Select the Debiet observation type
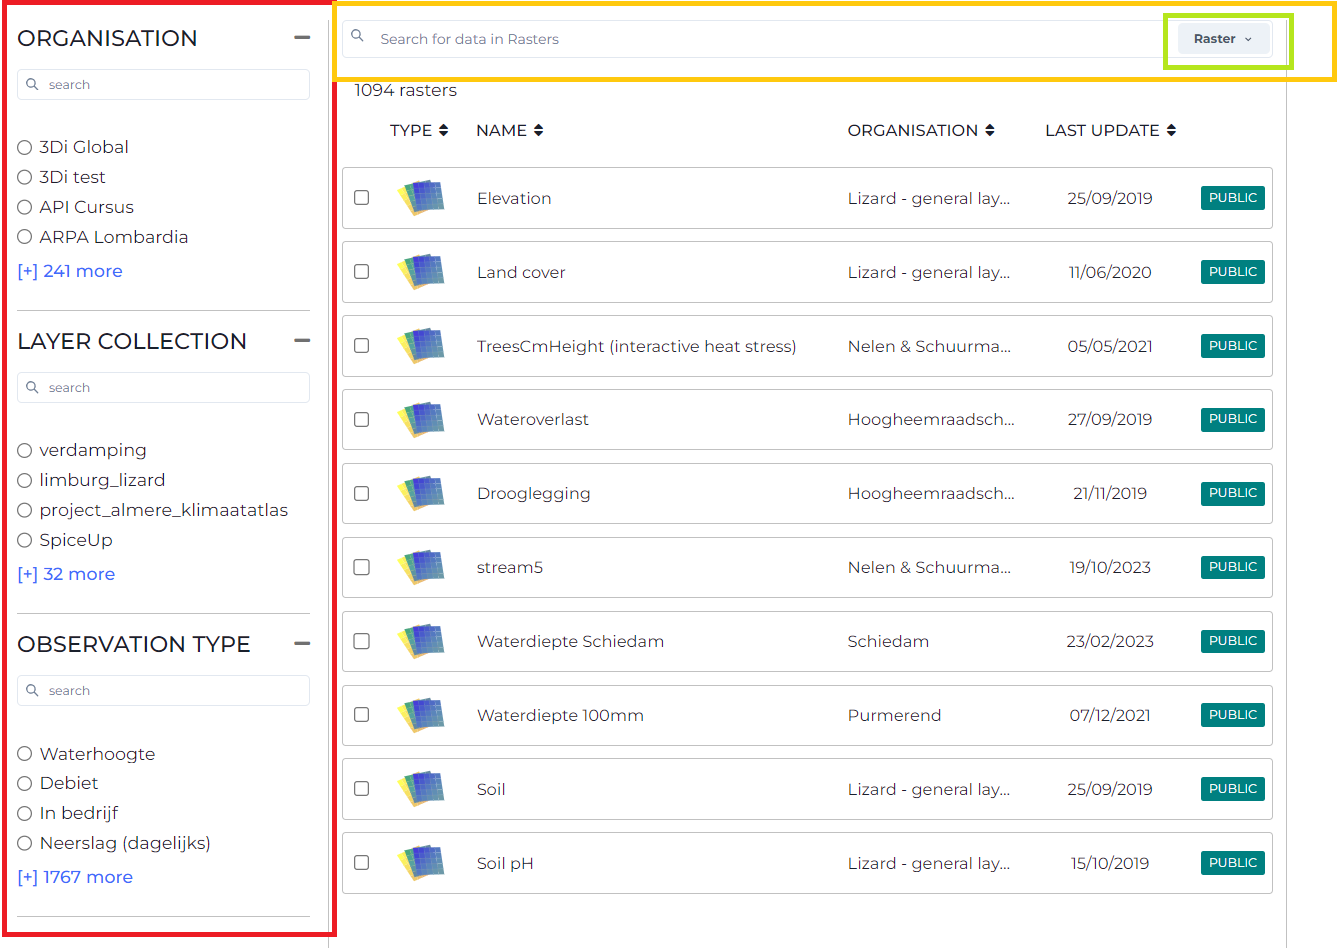This screenshot has width=1341, height=948. 25,784
